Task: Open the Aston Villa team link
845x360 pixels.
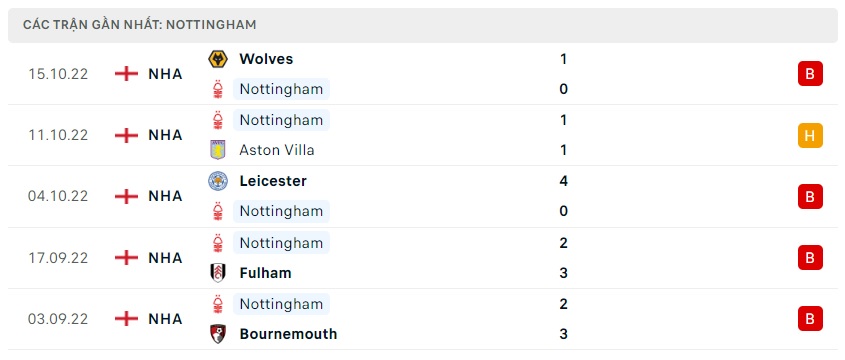Action: (x=277, y=150)
